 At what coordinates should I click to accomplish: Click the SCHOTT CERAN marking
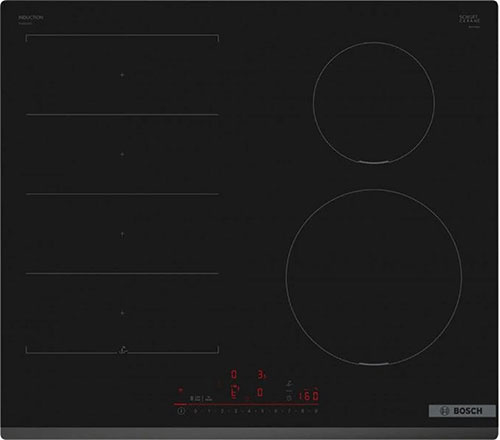coord(469,19)
